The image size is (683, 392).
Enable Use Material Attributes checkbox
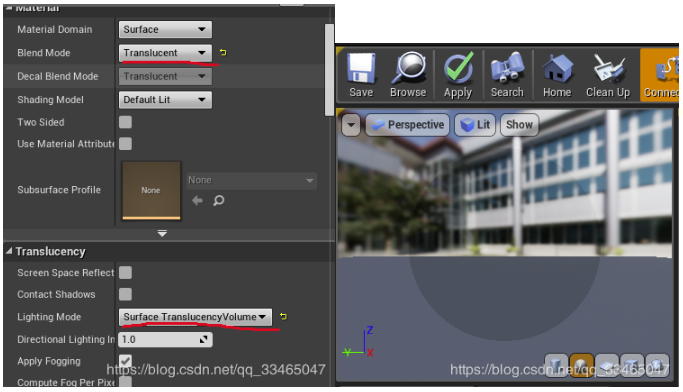click(125, 144)
